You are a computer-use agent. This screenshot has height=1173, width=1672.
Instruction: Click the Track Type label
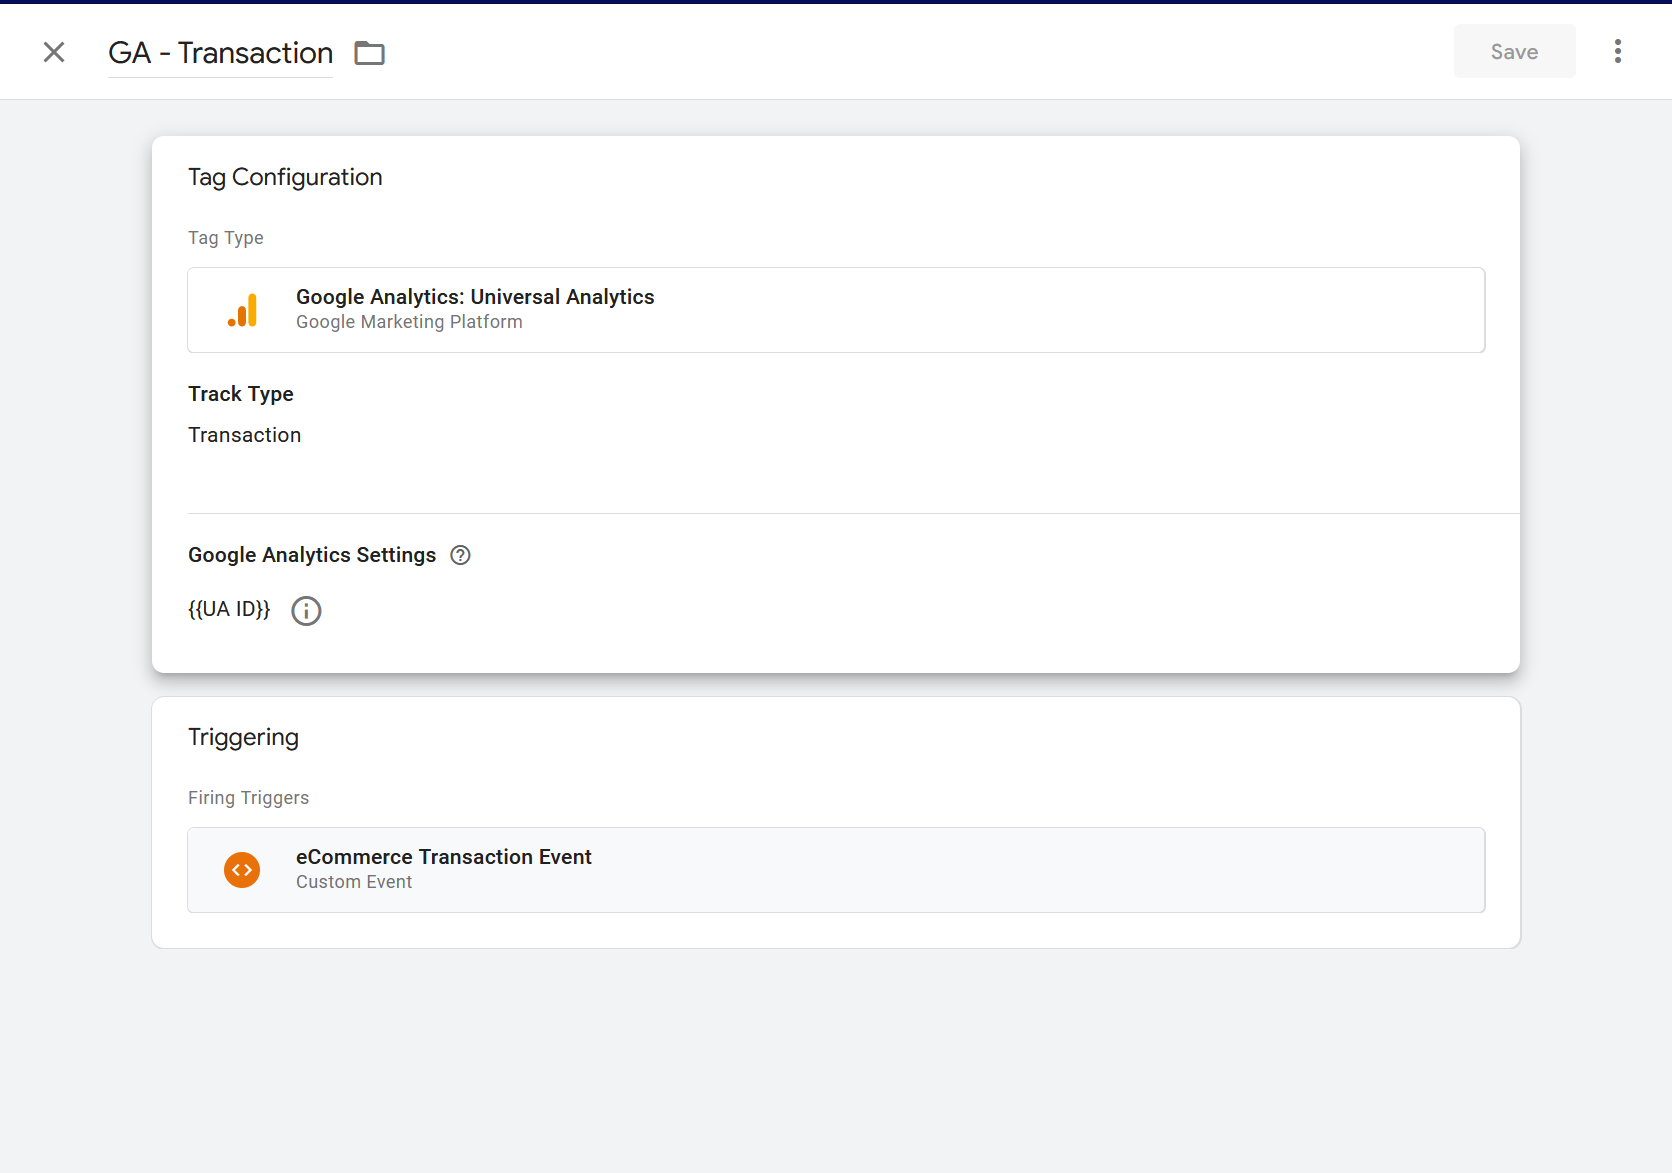[240, 394]
